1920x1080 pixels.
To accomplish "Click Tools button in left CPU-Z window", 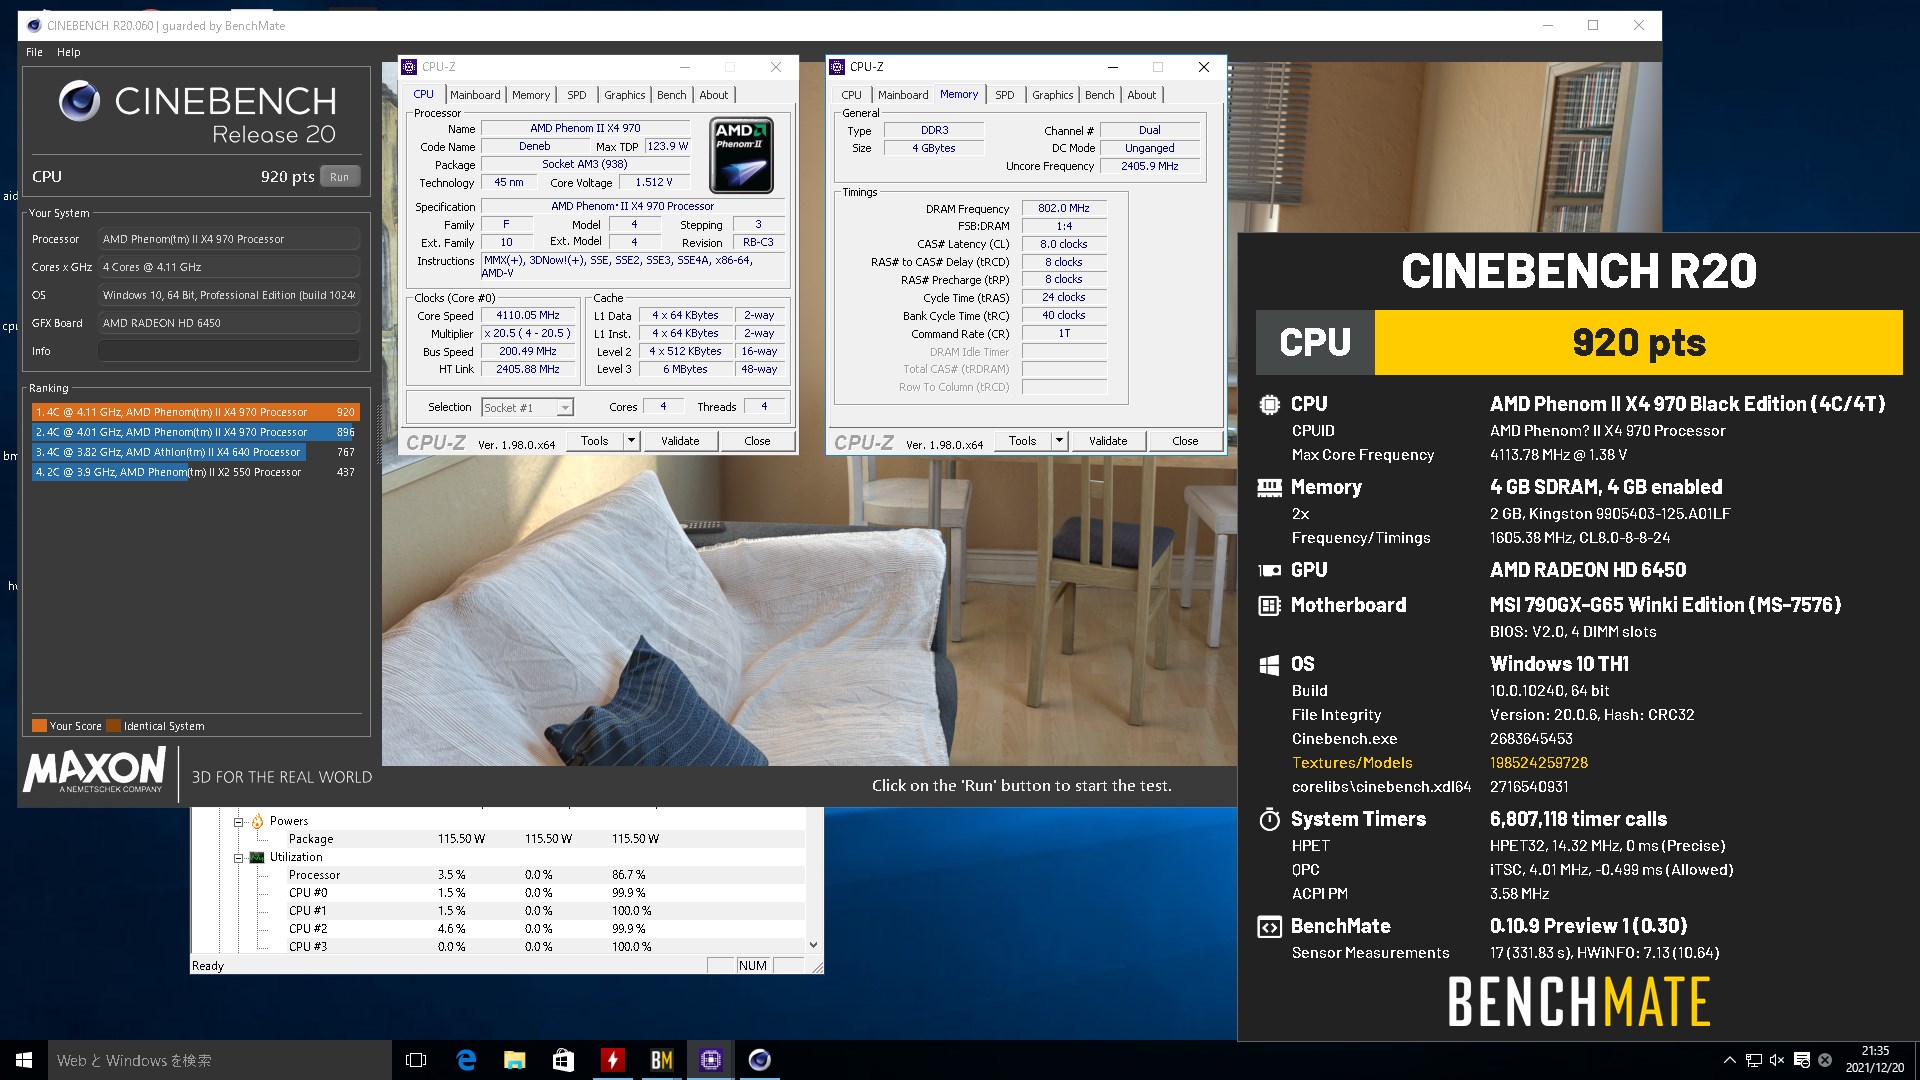I will tap(595, 441).
